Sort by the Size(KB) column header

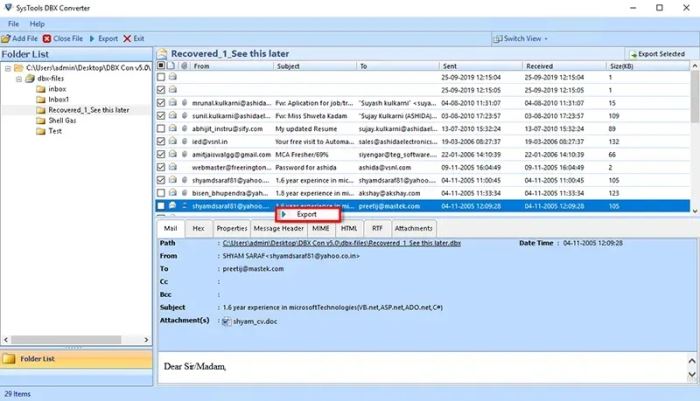click(x=648, y=66)
